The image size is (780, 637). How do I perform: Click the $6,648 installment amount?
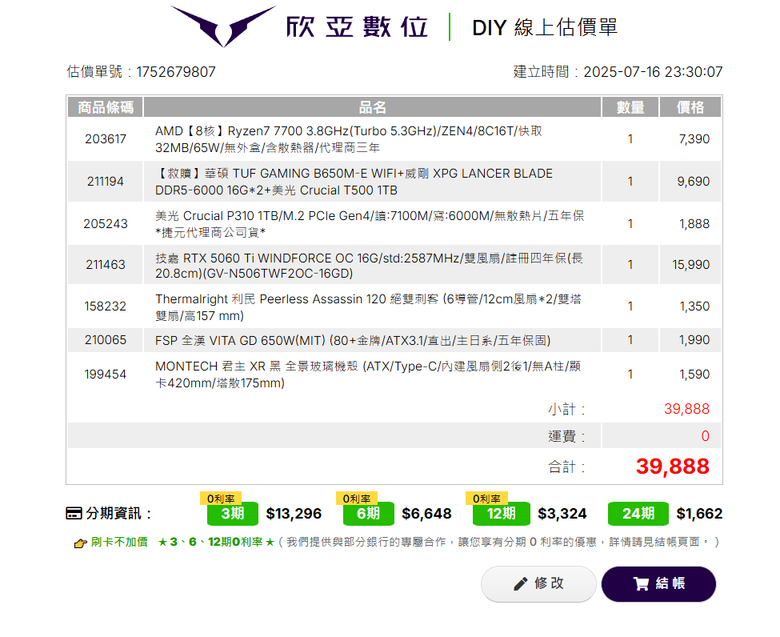pyautogui.click(x=426, y=514)
